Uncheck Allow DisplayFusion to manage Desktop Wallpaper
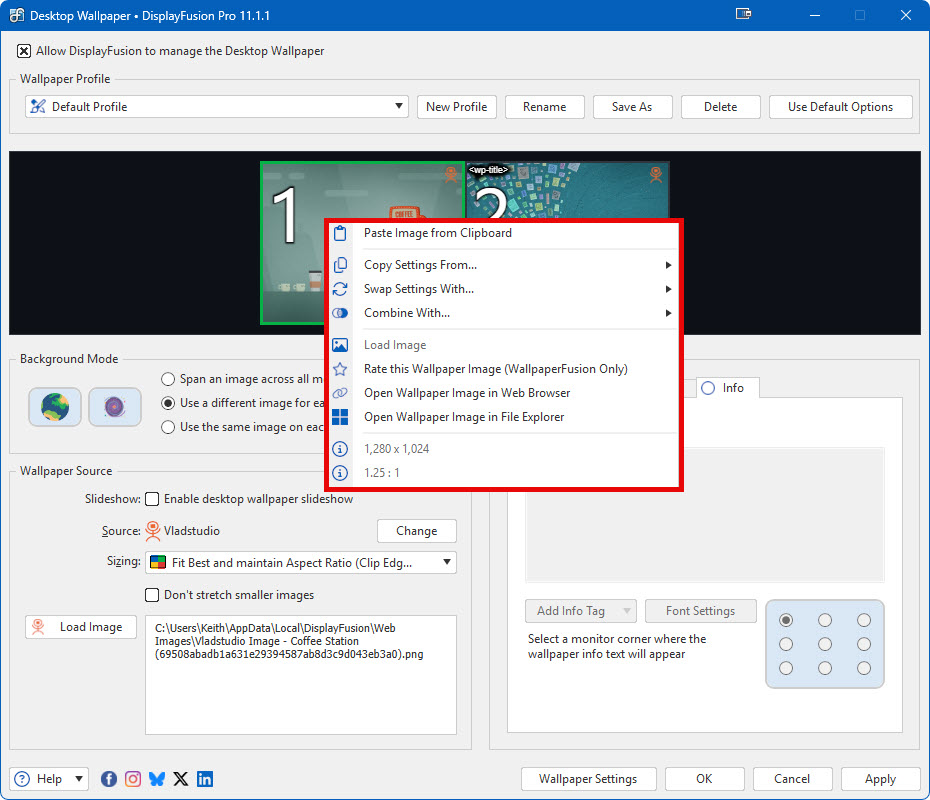This screenshot has height=800, width=930. (24, 51)
